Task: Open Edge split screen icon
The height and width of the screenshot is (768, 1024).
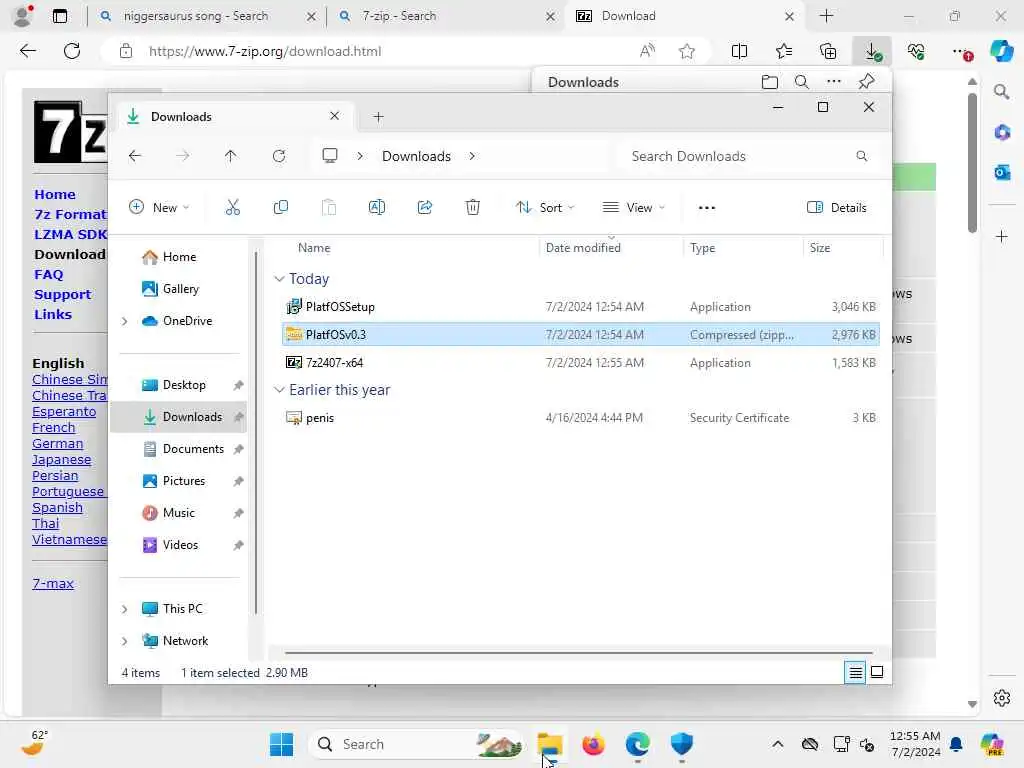Action: click(739, 51)
